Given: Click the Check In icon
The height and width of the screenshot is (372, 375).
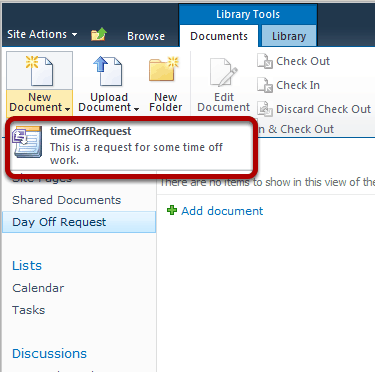Looking at the screenshot, I should coord(265,85).
